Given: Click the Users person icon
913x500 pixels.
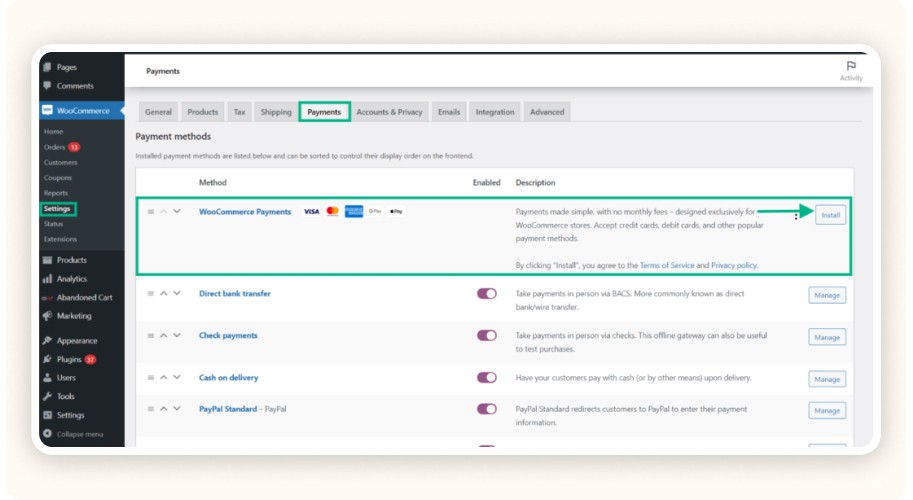Looking at the screenshot, I should (x=47, y=378).
